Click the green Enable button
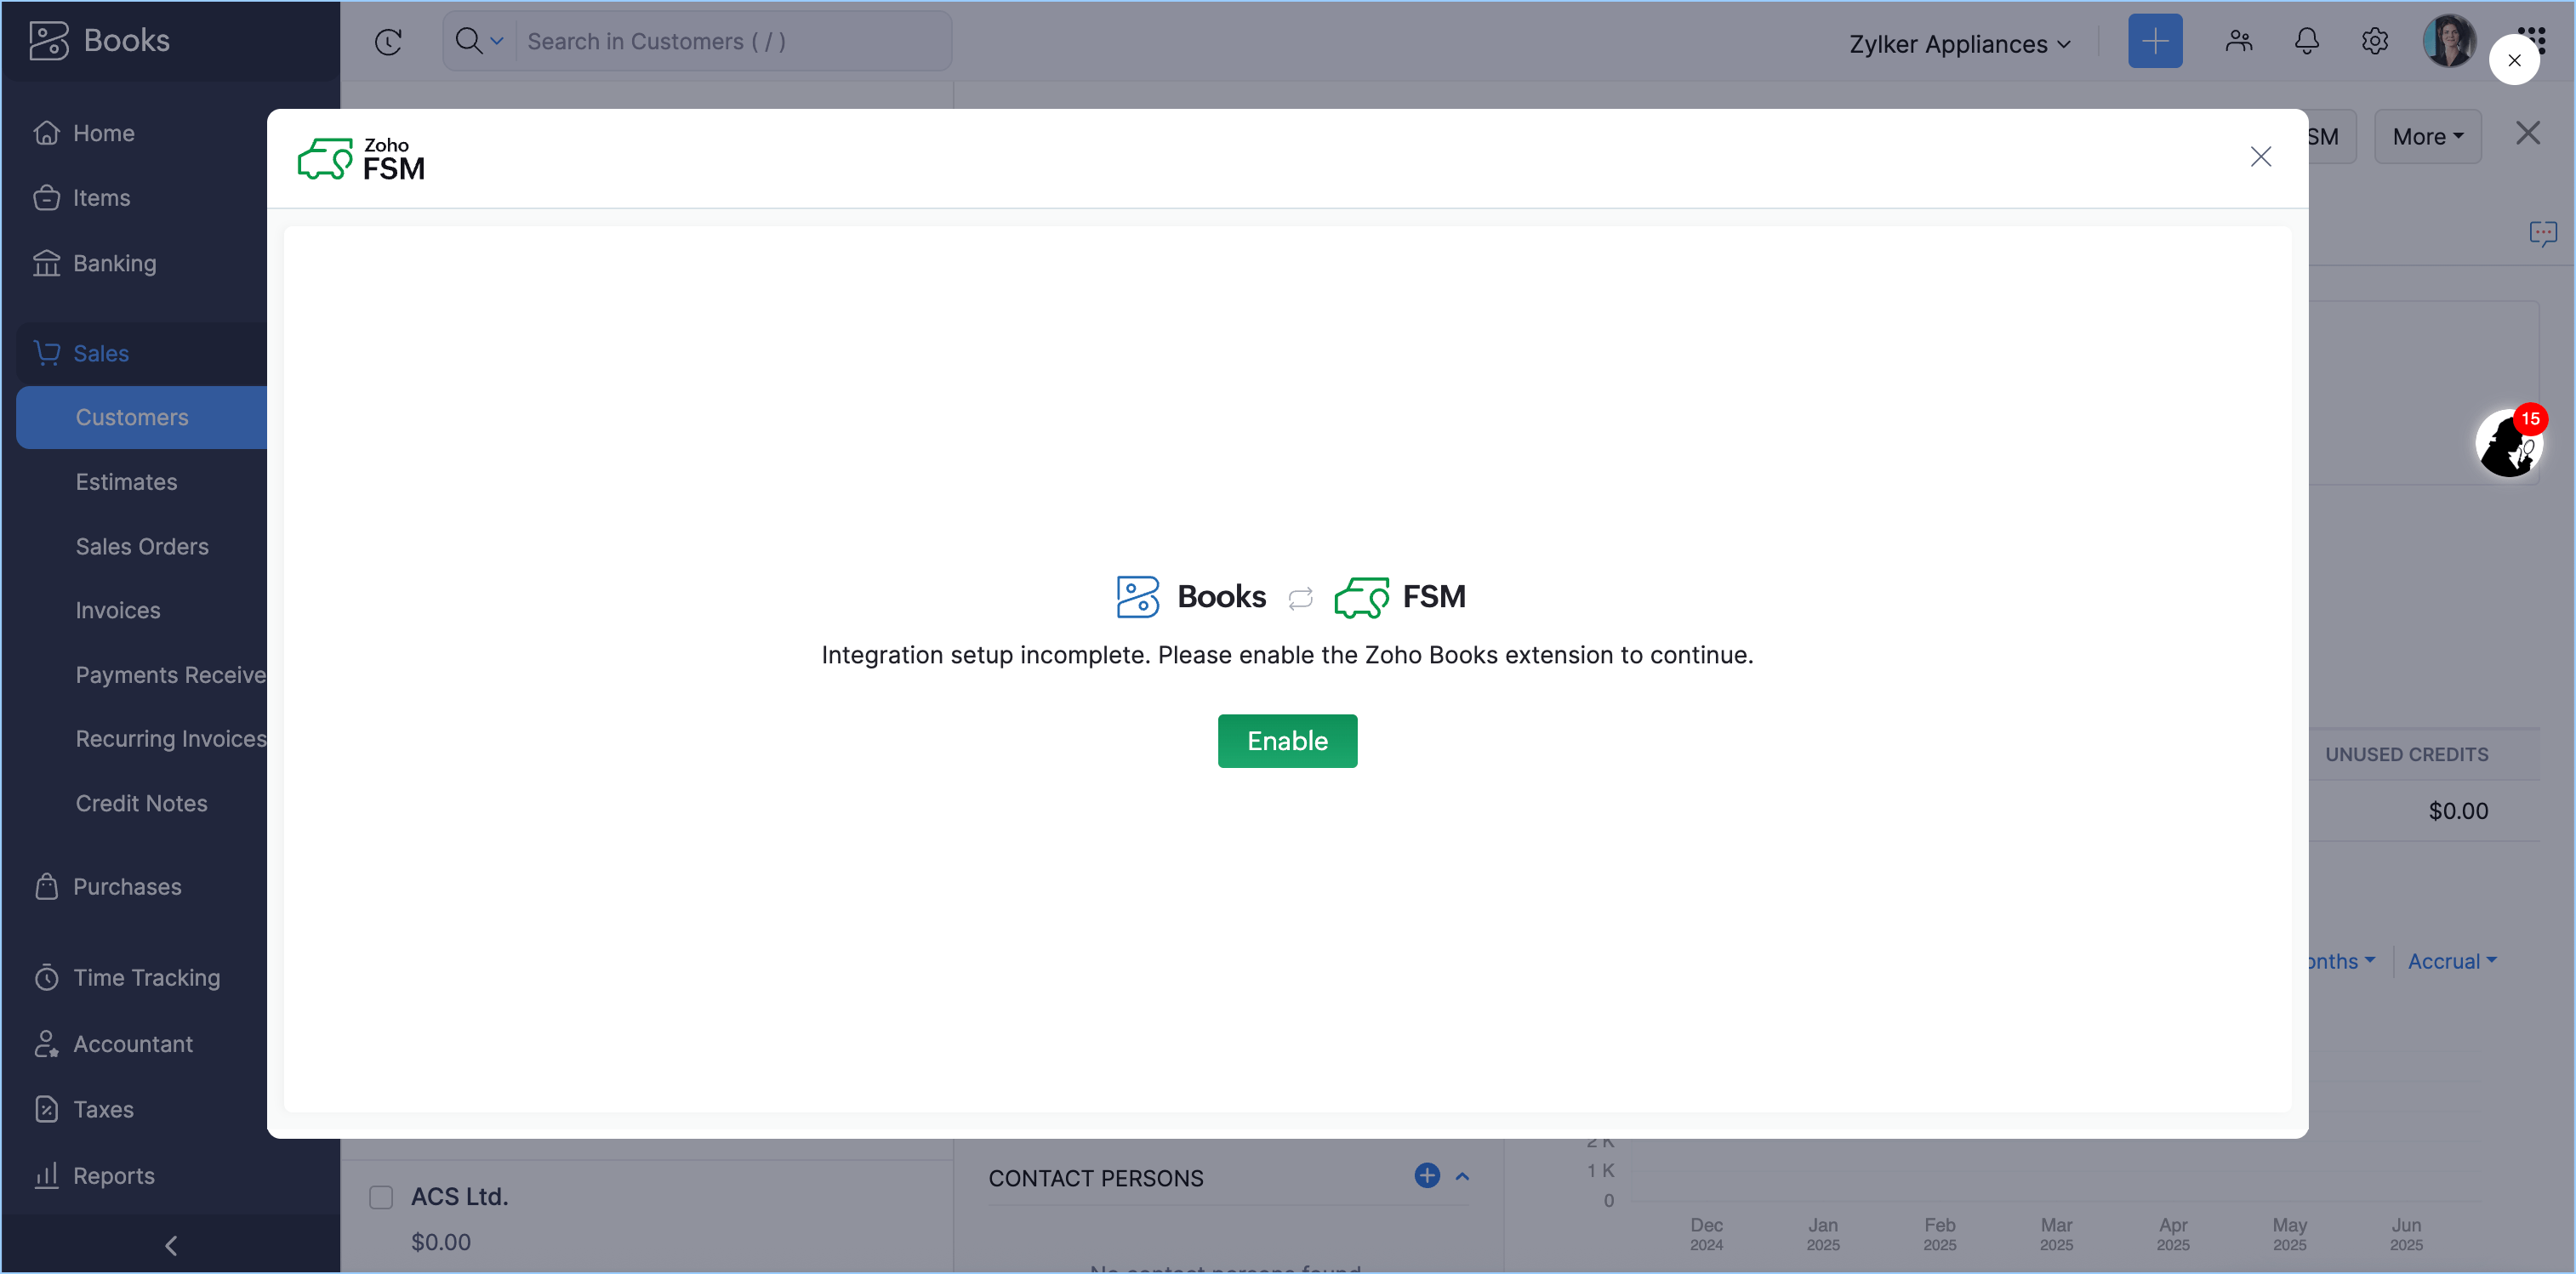Viewport: 2576px width, 1274px height. tap(1287, 741)
